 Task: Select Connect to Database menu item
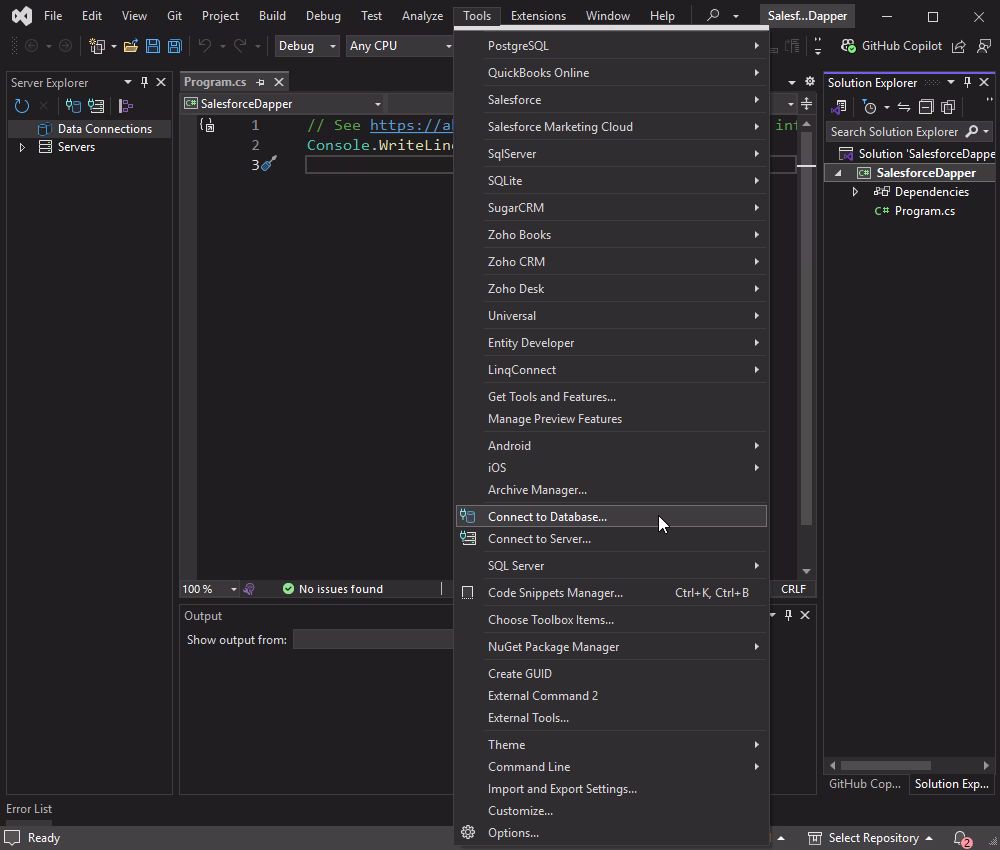547,517
